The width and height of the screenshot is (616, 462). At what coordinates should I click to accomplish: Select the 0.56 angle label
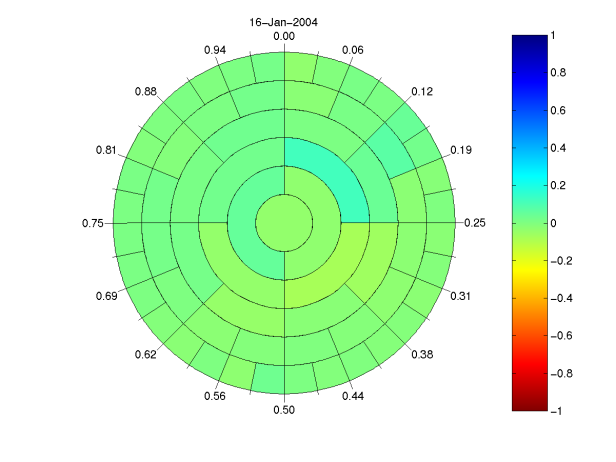215,396
